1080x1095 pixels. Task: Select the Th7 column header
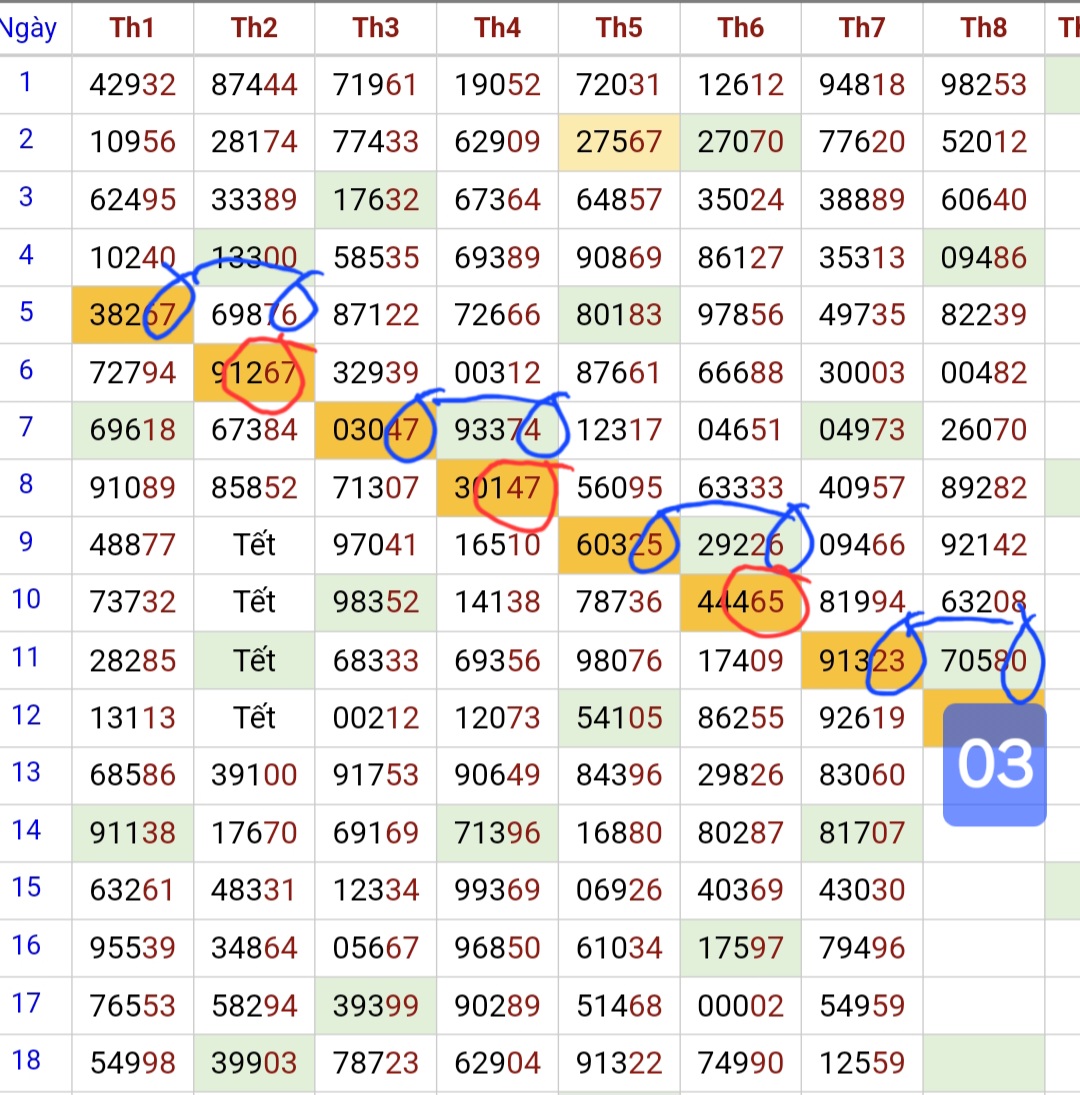click(861, 28)
